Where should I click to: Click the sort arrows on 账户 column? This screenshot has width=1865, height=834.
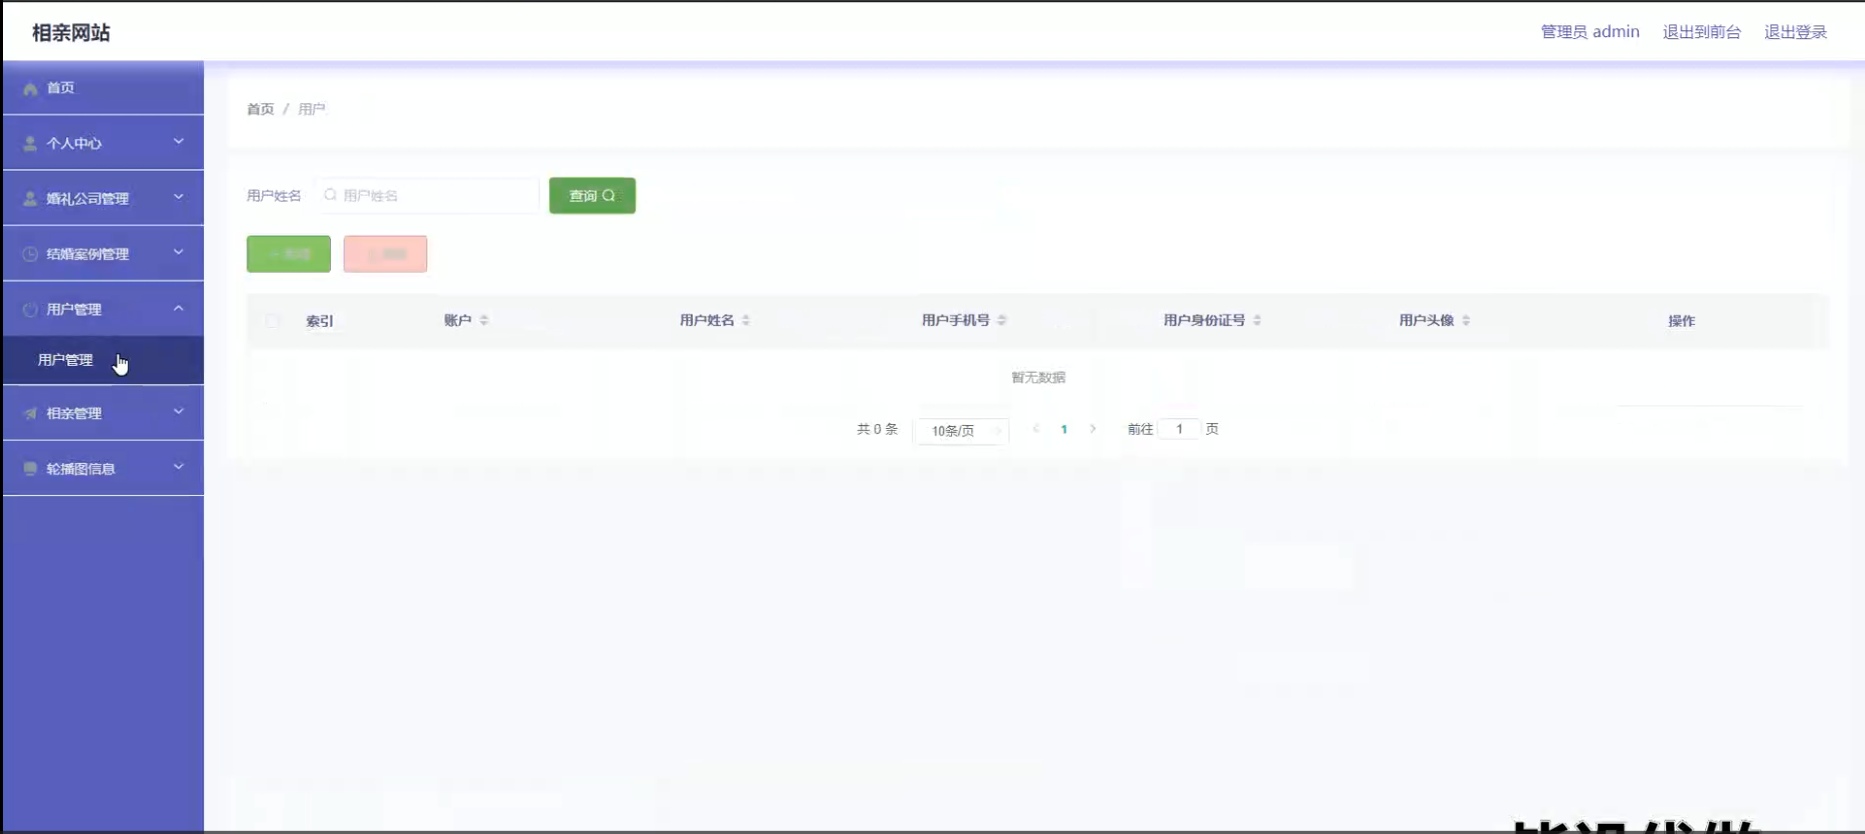484,320
